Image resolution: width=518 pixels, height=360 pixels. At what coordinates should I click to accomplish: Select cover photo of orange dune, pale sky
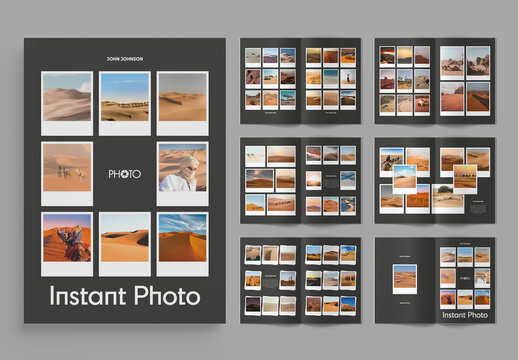(x=125, y=244)
